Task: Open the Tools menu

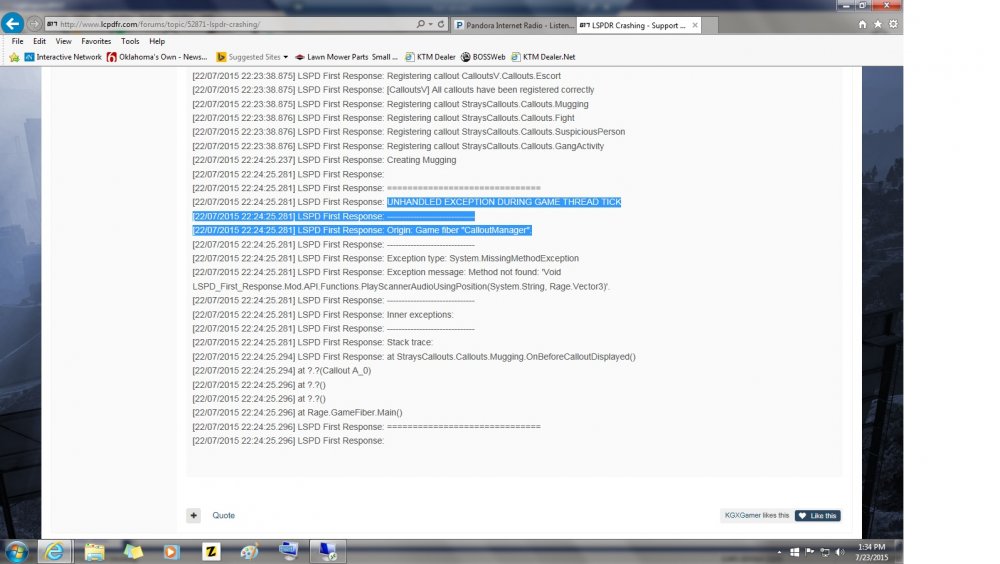Action: click(x=130, y=41)
